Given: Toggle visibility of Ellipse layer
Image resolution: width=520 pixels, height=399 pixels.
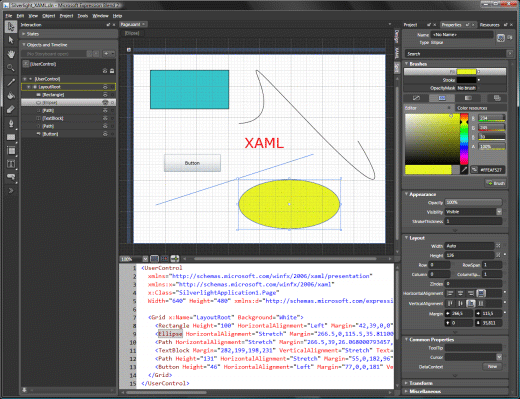Looking at the screenshot, I should 105,102.
